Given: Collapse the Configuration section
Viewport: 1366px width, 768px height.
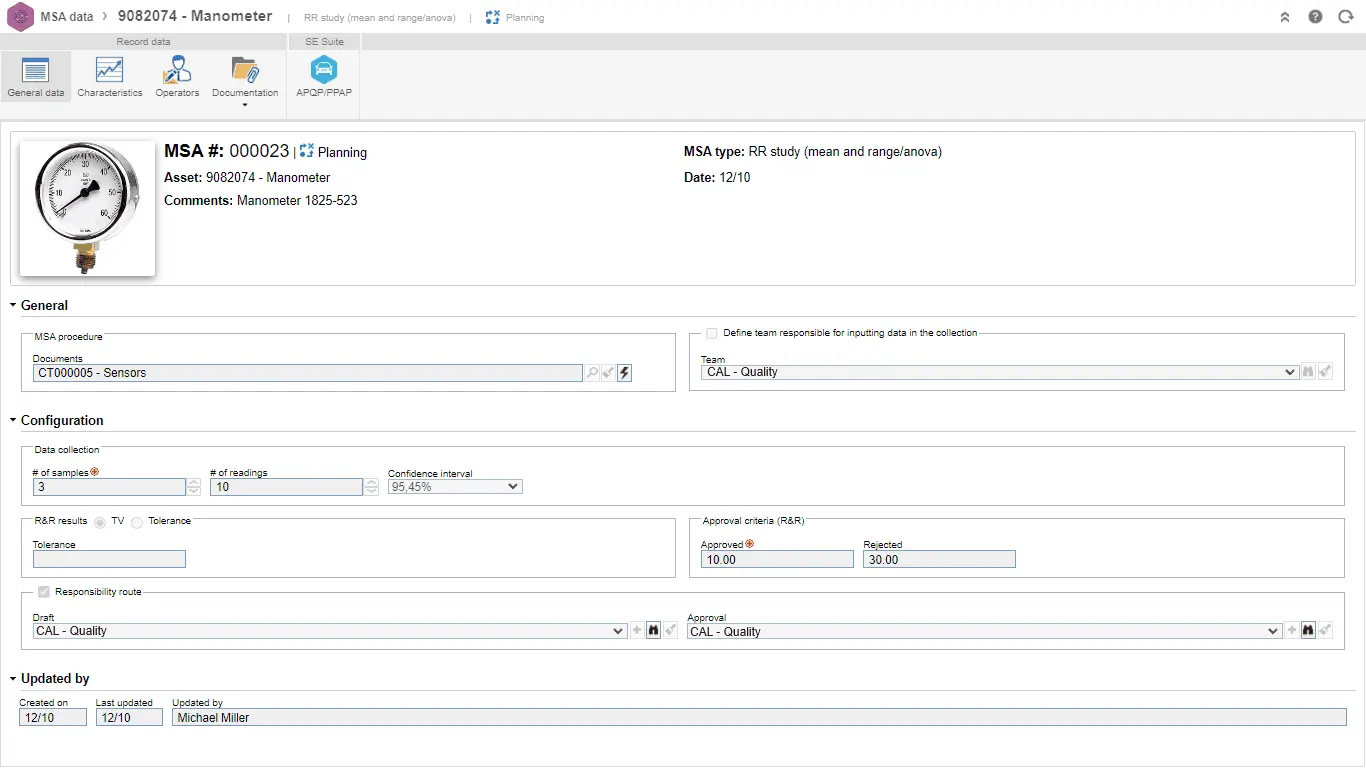Looking at the screenshot, I should coord(14,421).
